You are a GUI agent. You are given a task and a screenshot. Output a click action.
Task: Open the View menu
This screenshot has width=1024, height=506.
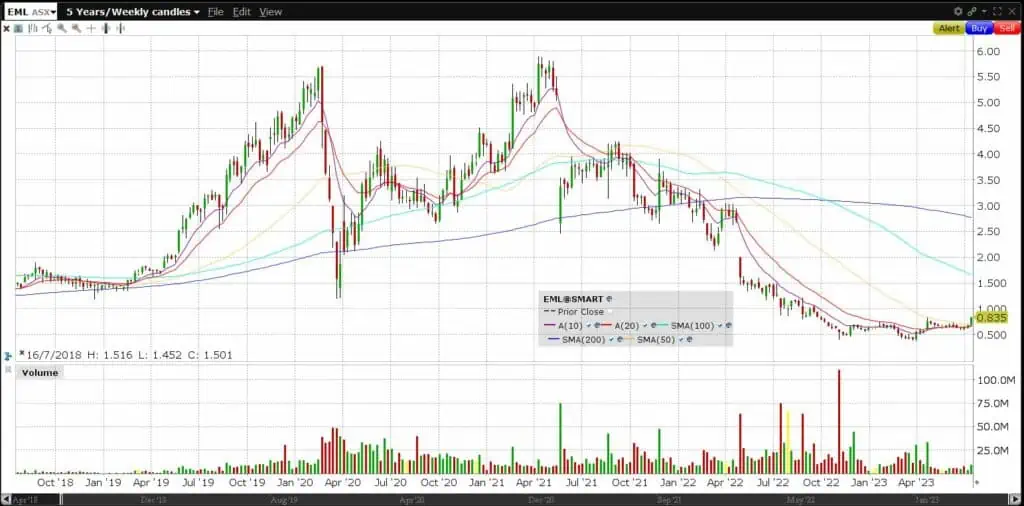270,12
